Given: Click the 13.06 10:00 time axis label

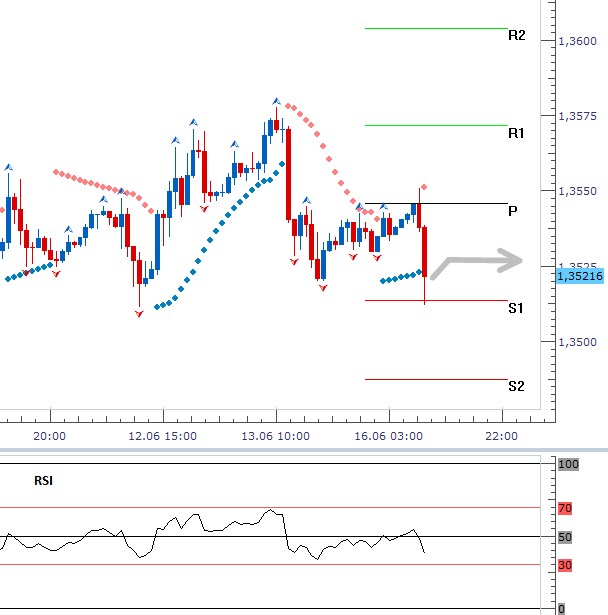Looking at the screenshot, I should tap(277, 436).
